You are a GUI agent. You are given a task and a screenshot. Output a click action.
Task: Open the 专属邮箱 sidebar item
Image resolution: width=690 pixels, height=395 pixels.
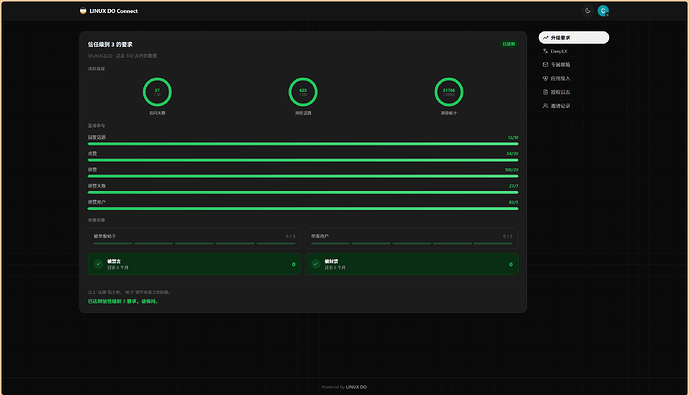click(x=574, y=65)
